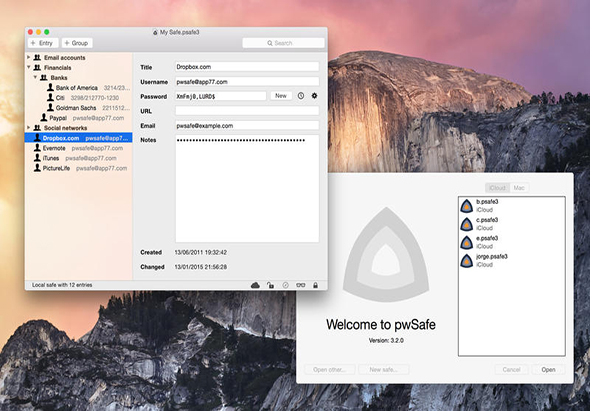This screenshot has height=411, width=590.
Task: Open password history clock icon
Action: pyautogui.click(x=301, y=96)
